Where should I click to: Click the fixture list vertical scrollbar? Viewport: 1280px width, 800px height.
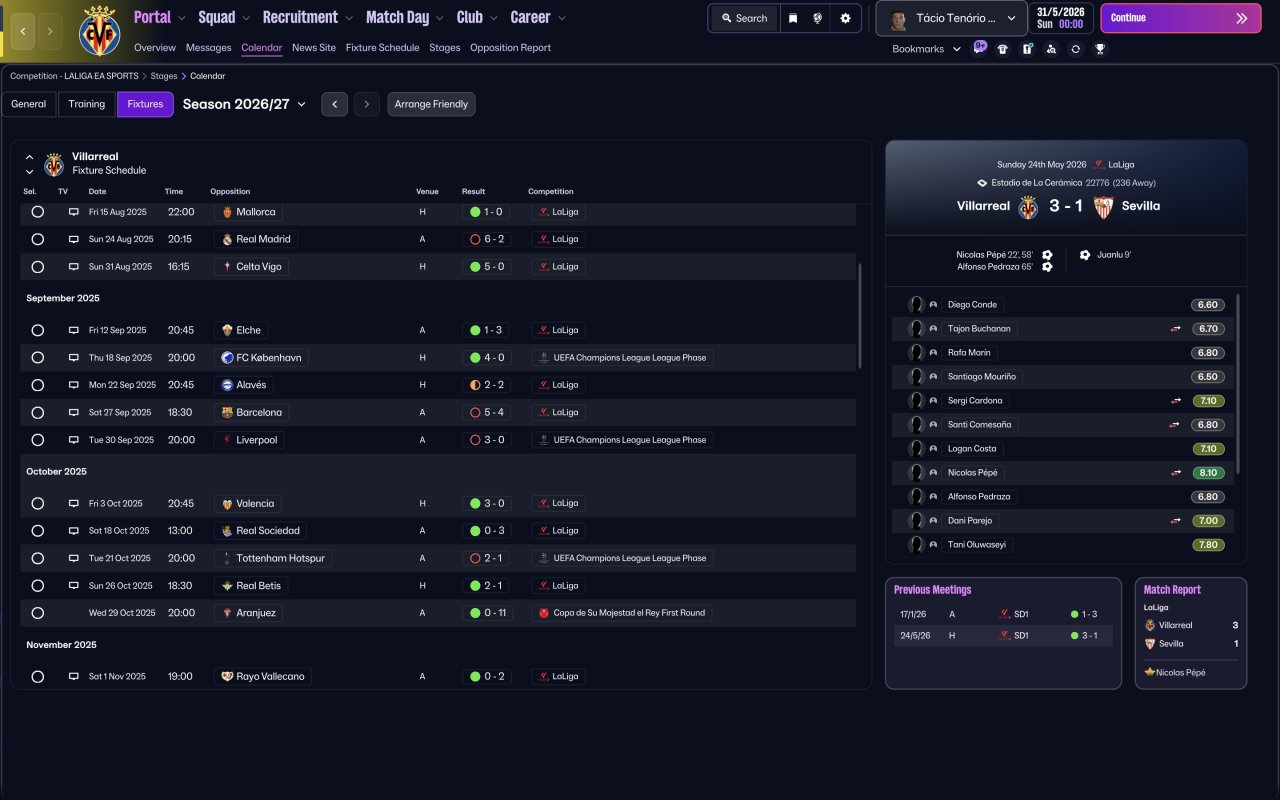[x=859, y=316]
